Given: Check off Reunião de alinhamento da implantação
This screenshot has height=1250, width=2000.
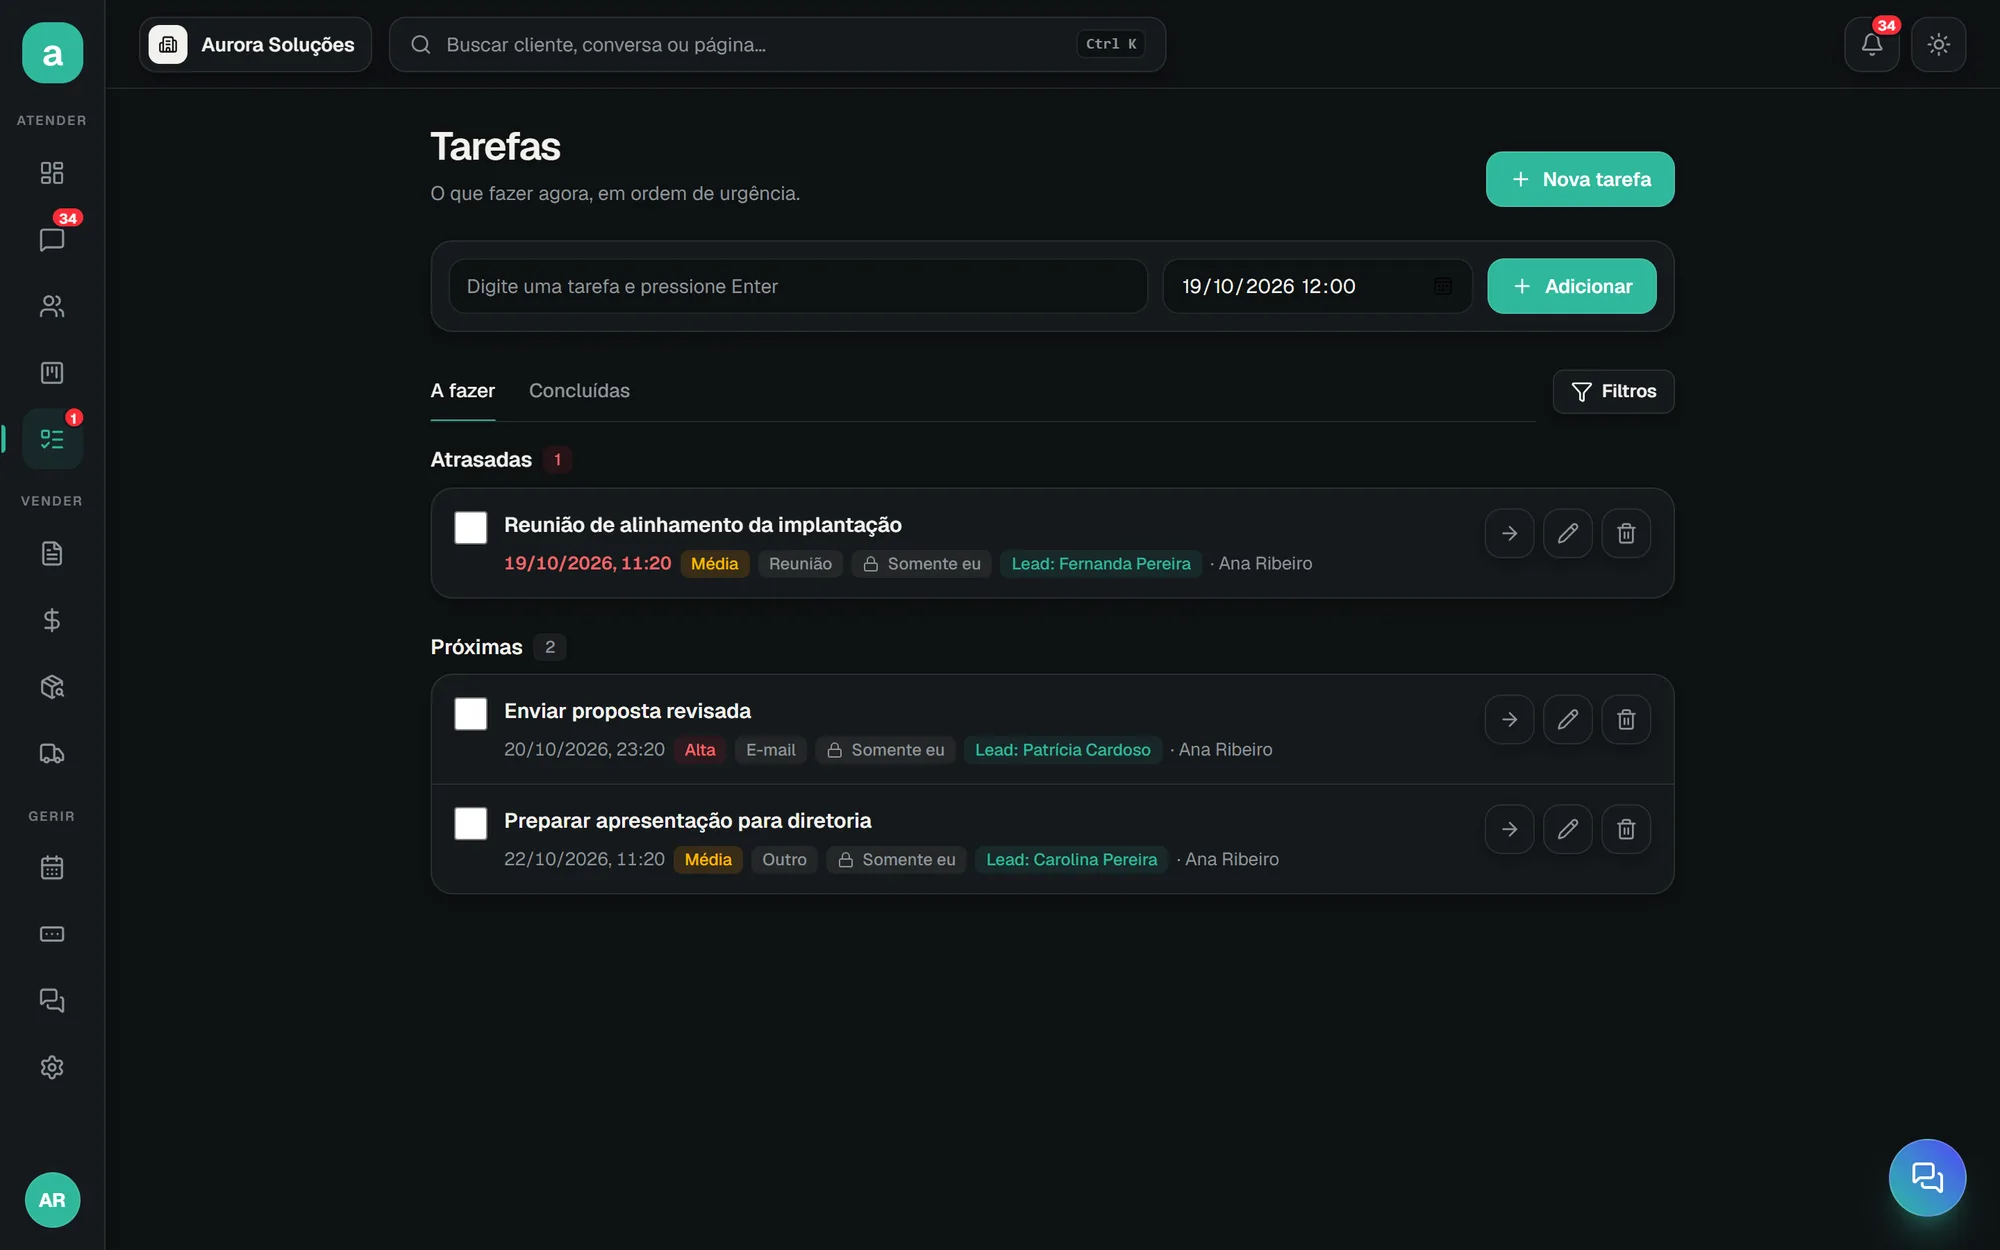Looking at the screenshot, I should point(471,527).
